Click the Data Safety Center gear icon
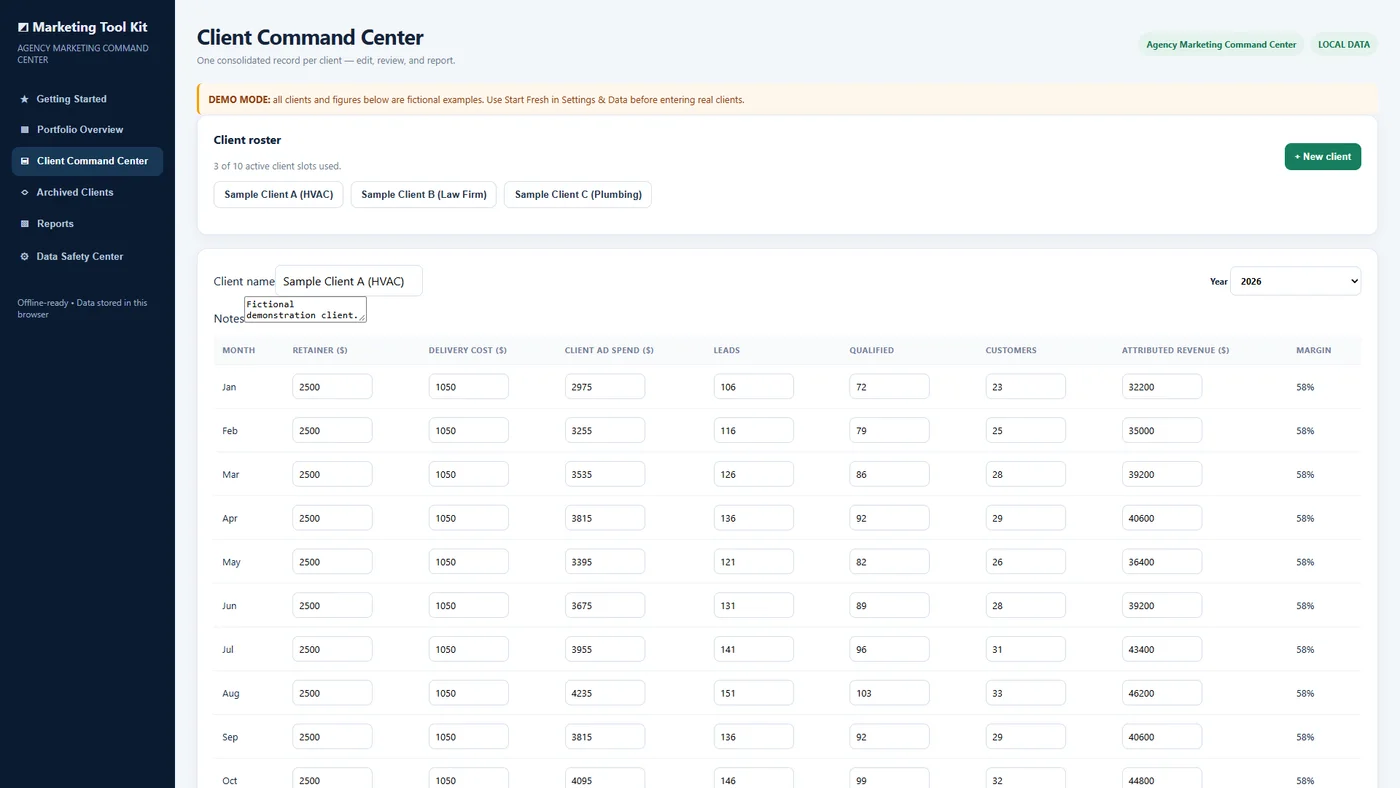Image resolution: width=1400 pixels, height=788 pixels. pyautogui.click(x=24, y=256)
